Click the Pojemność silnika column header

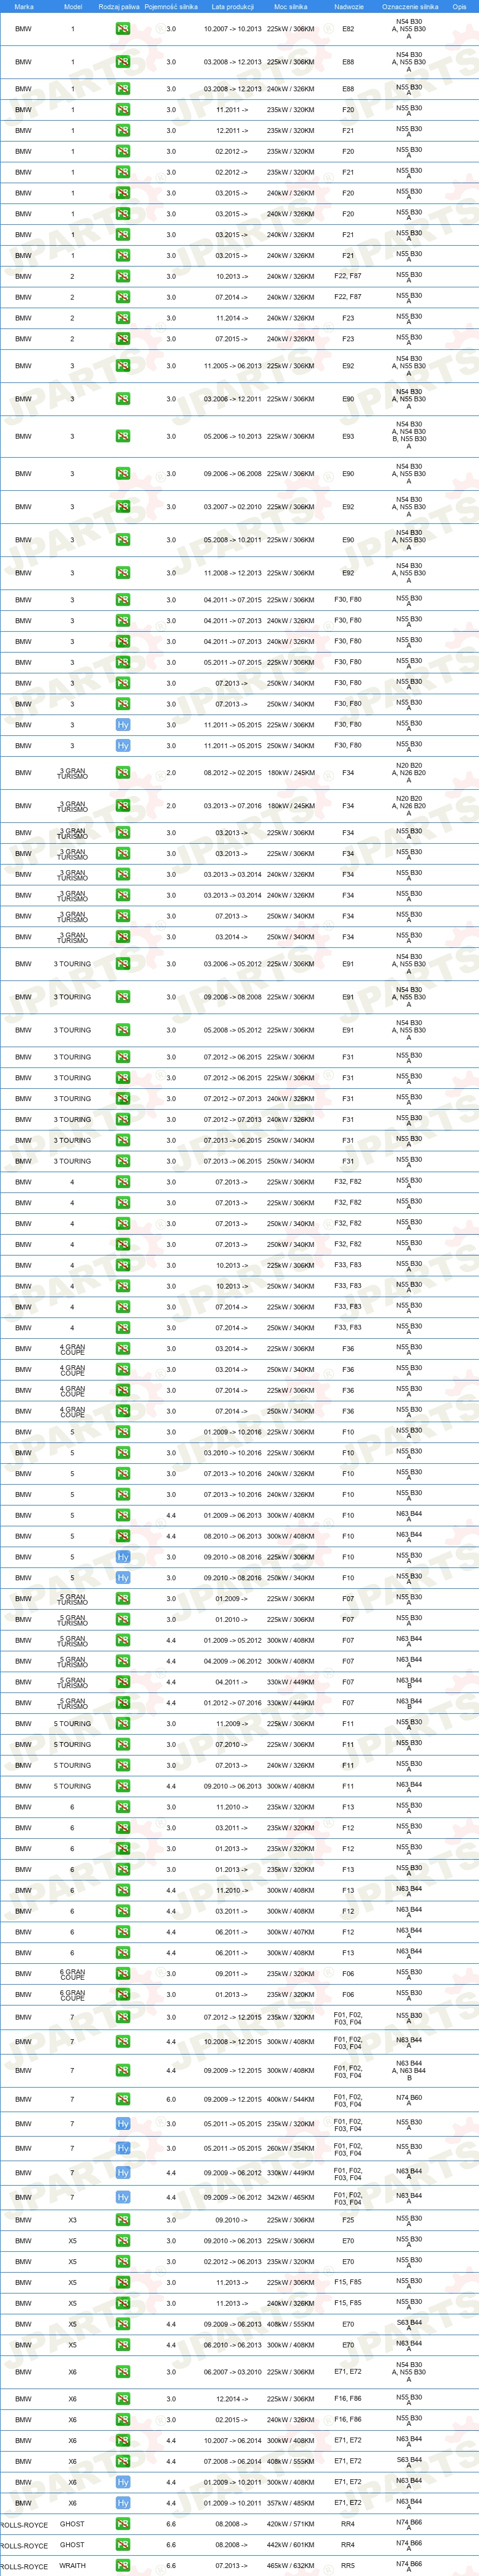[x=171, y=6]
